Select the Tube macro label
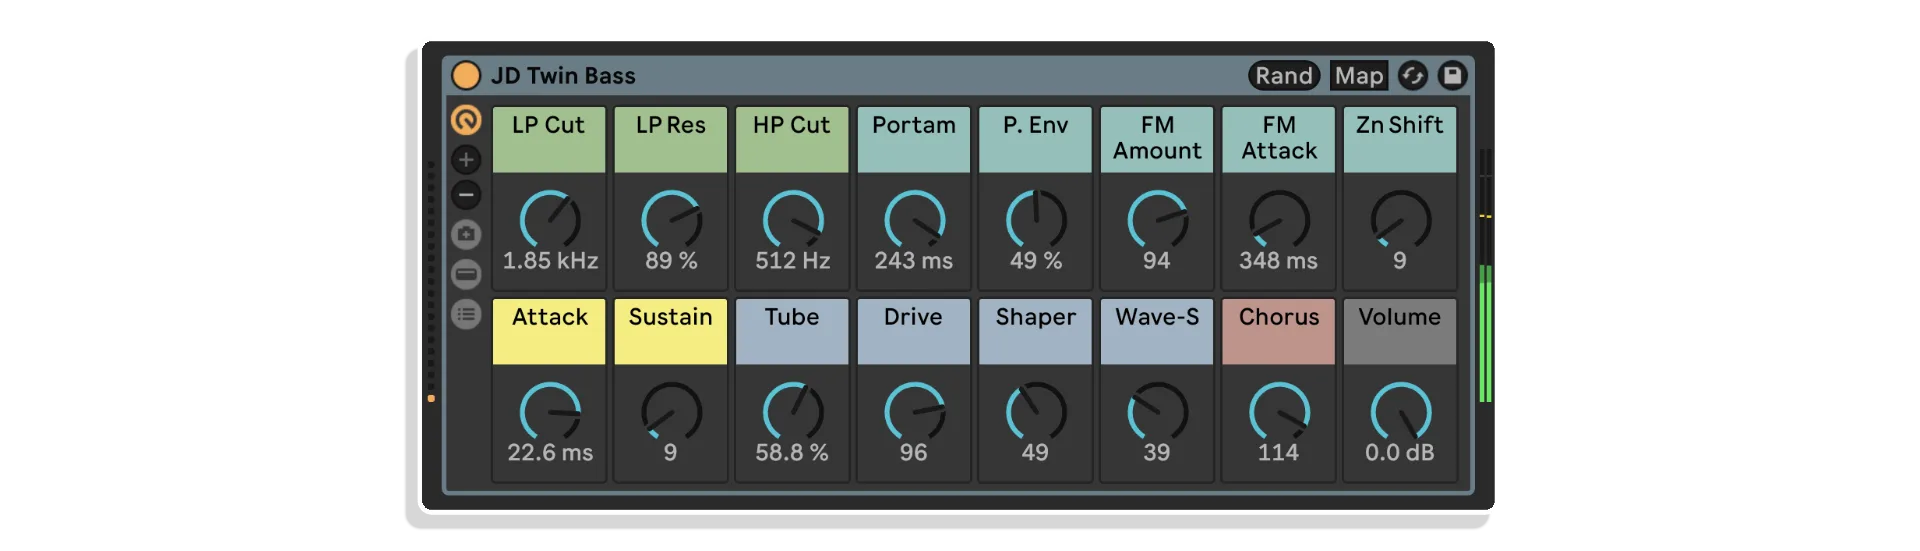This screenshot has height=551, width=1920. 793,331
